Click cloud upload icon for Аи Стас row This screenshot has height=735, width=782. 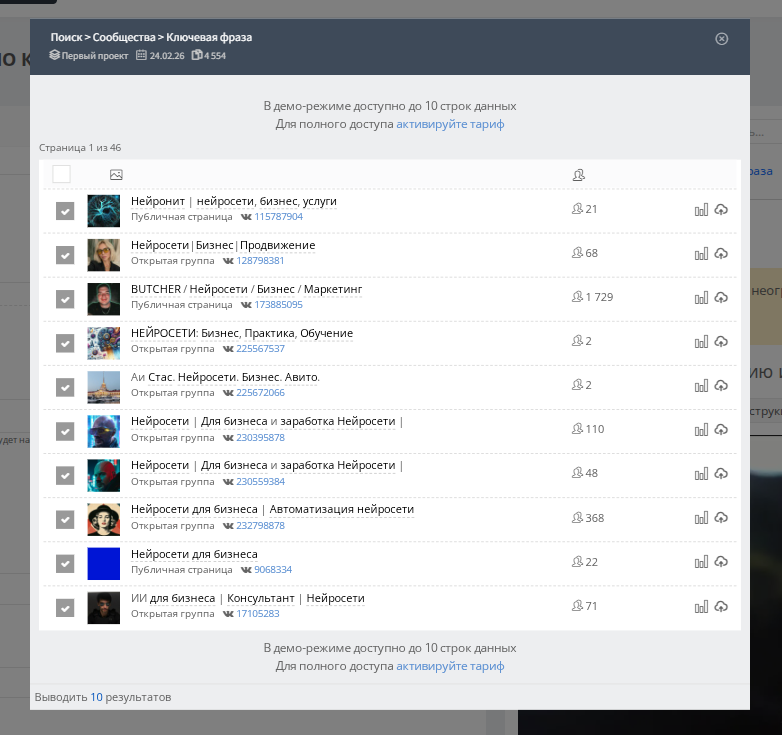[x=721, y=386]
